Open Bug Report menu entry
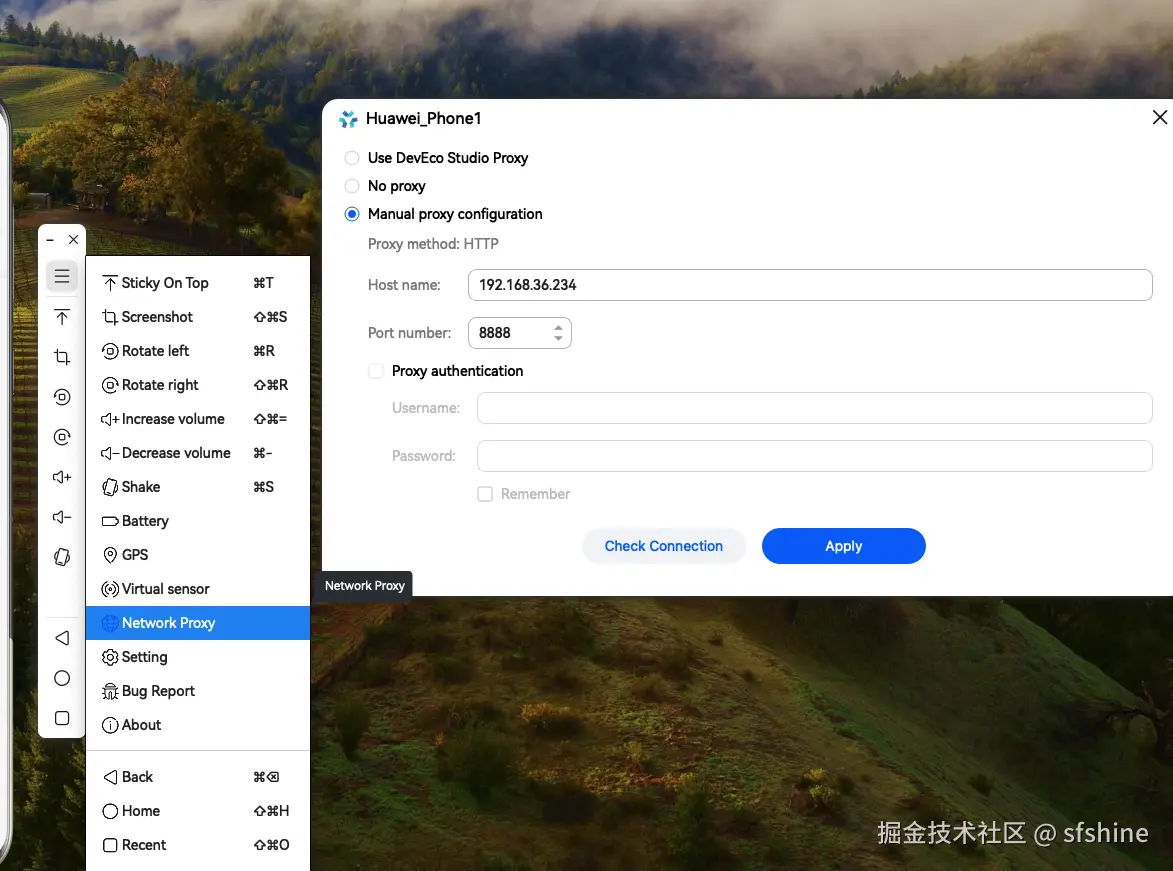 coord(197,691)
